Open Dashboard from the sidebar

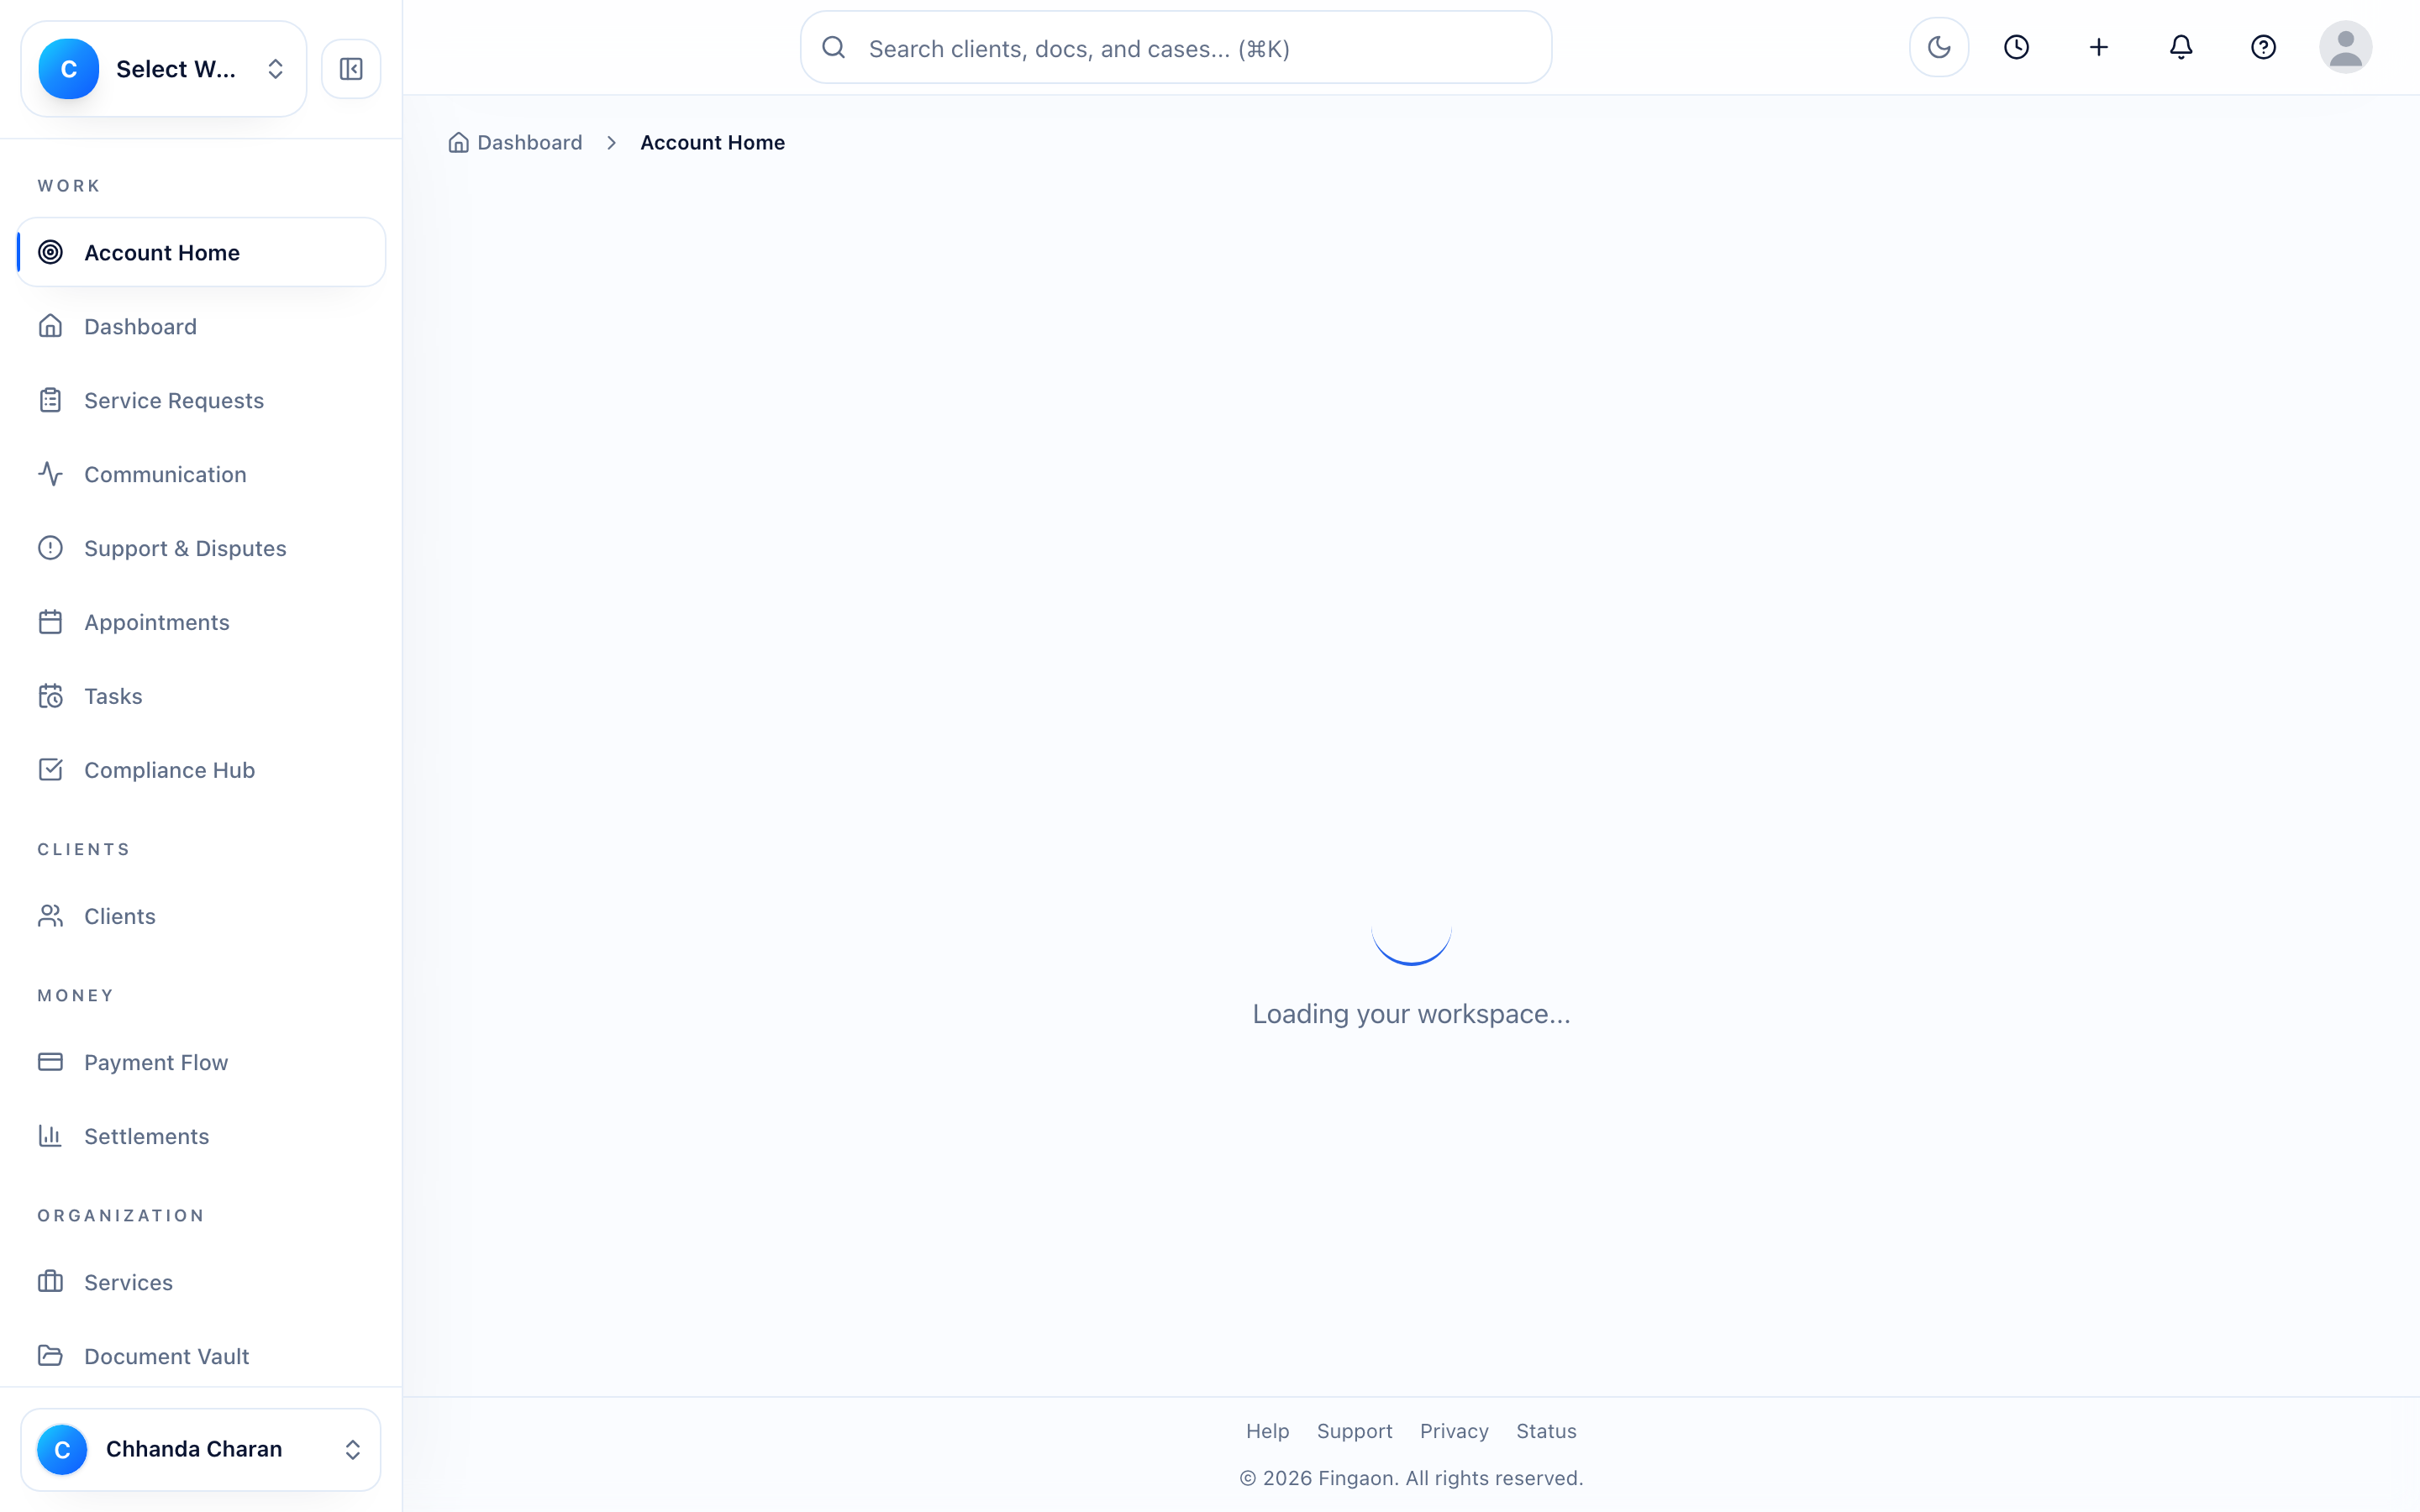[201, 326]
